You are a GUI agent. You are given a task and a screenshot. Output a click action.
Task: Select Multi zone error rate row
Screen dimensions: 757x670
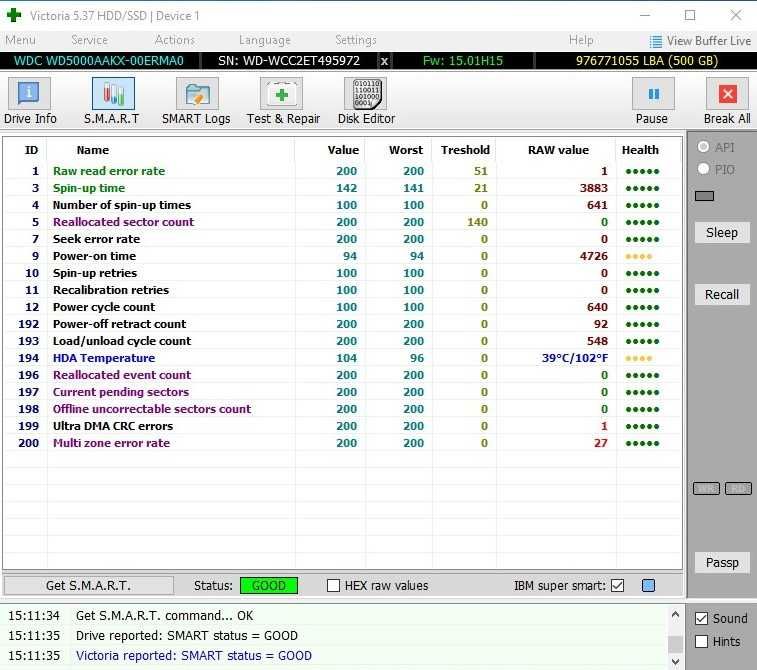click(342, 443)
